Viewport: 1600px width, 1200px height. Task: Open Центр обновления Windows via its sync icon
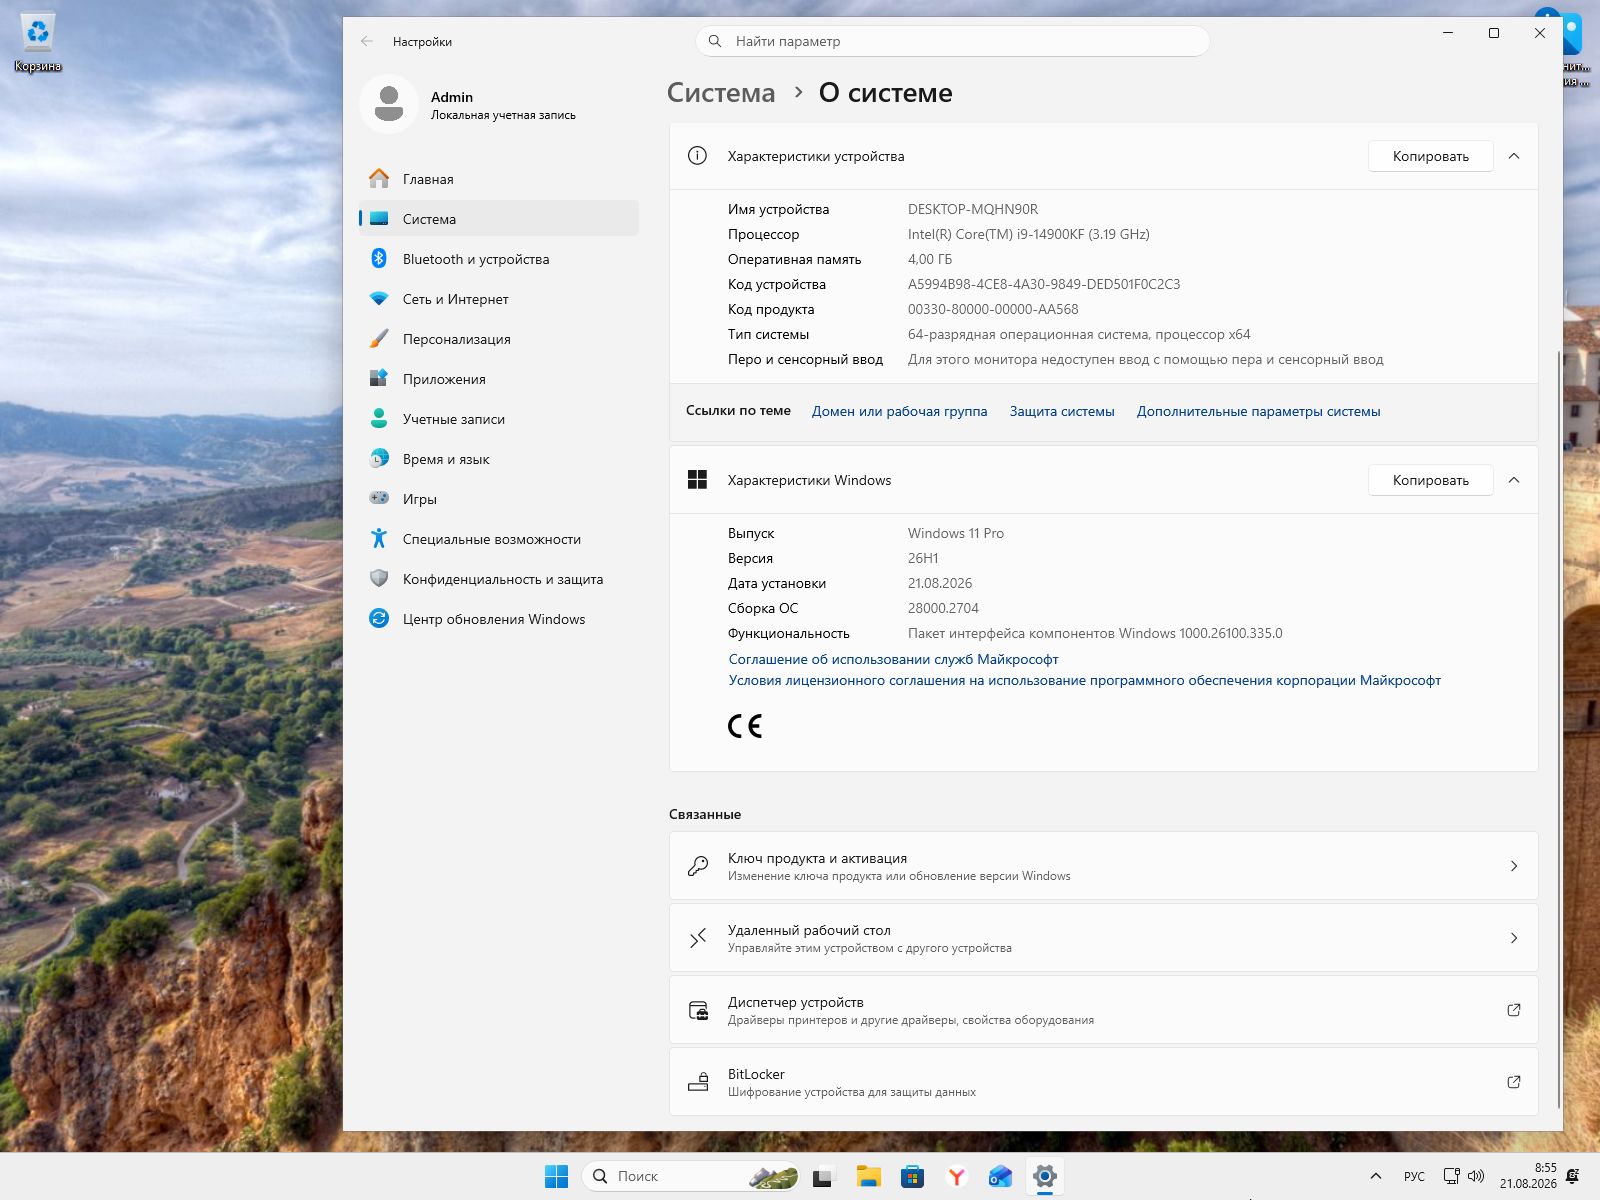point(379,619)
